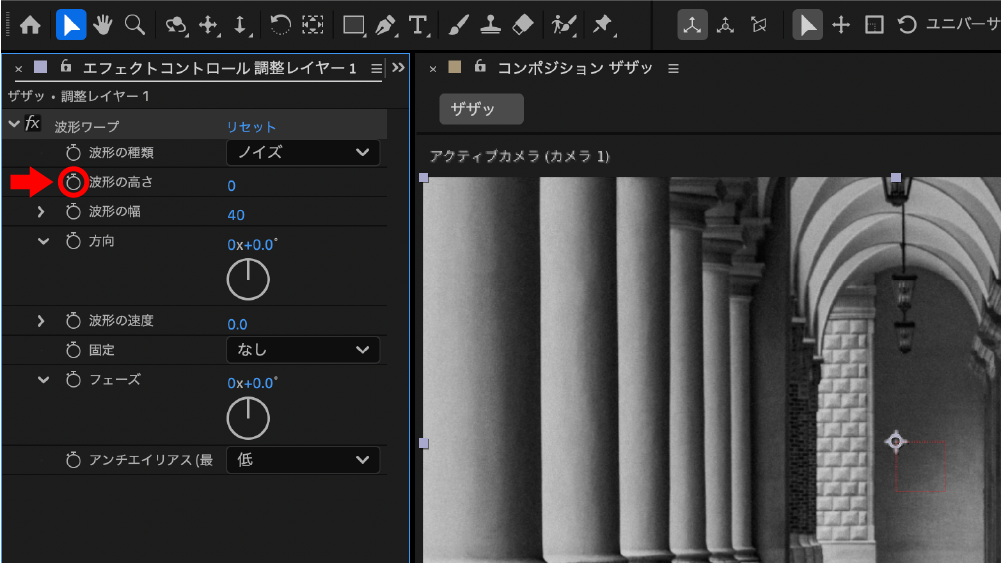
Task: Toggle stopwatch for 波形の種類
Action: click(x=73, y=153)
